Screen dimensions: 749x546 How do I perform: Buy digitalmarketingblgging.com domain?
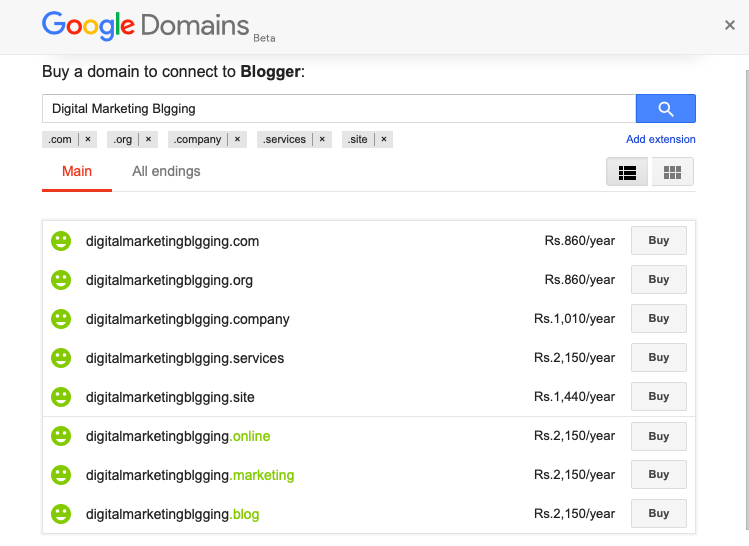click(x=659, y=241)
